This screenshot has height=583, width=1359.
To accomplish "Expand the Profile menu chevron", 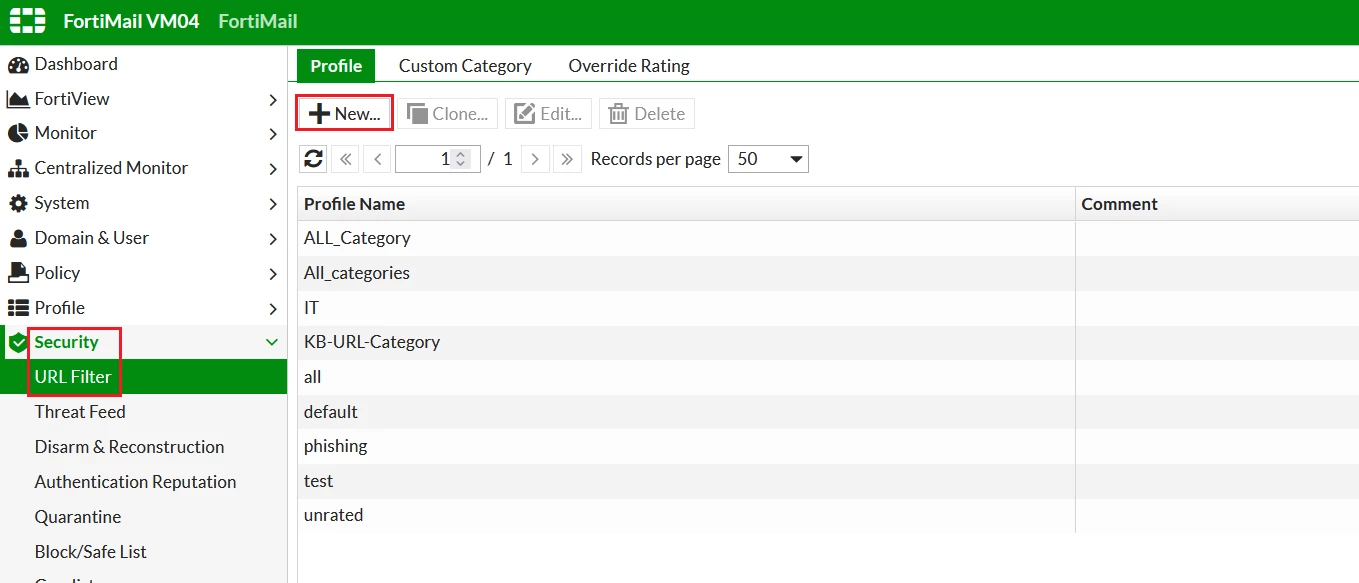I will tap(273, 309).
